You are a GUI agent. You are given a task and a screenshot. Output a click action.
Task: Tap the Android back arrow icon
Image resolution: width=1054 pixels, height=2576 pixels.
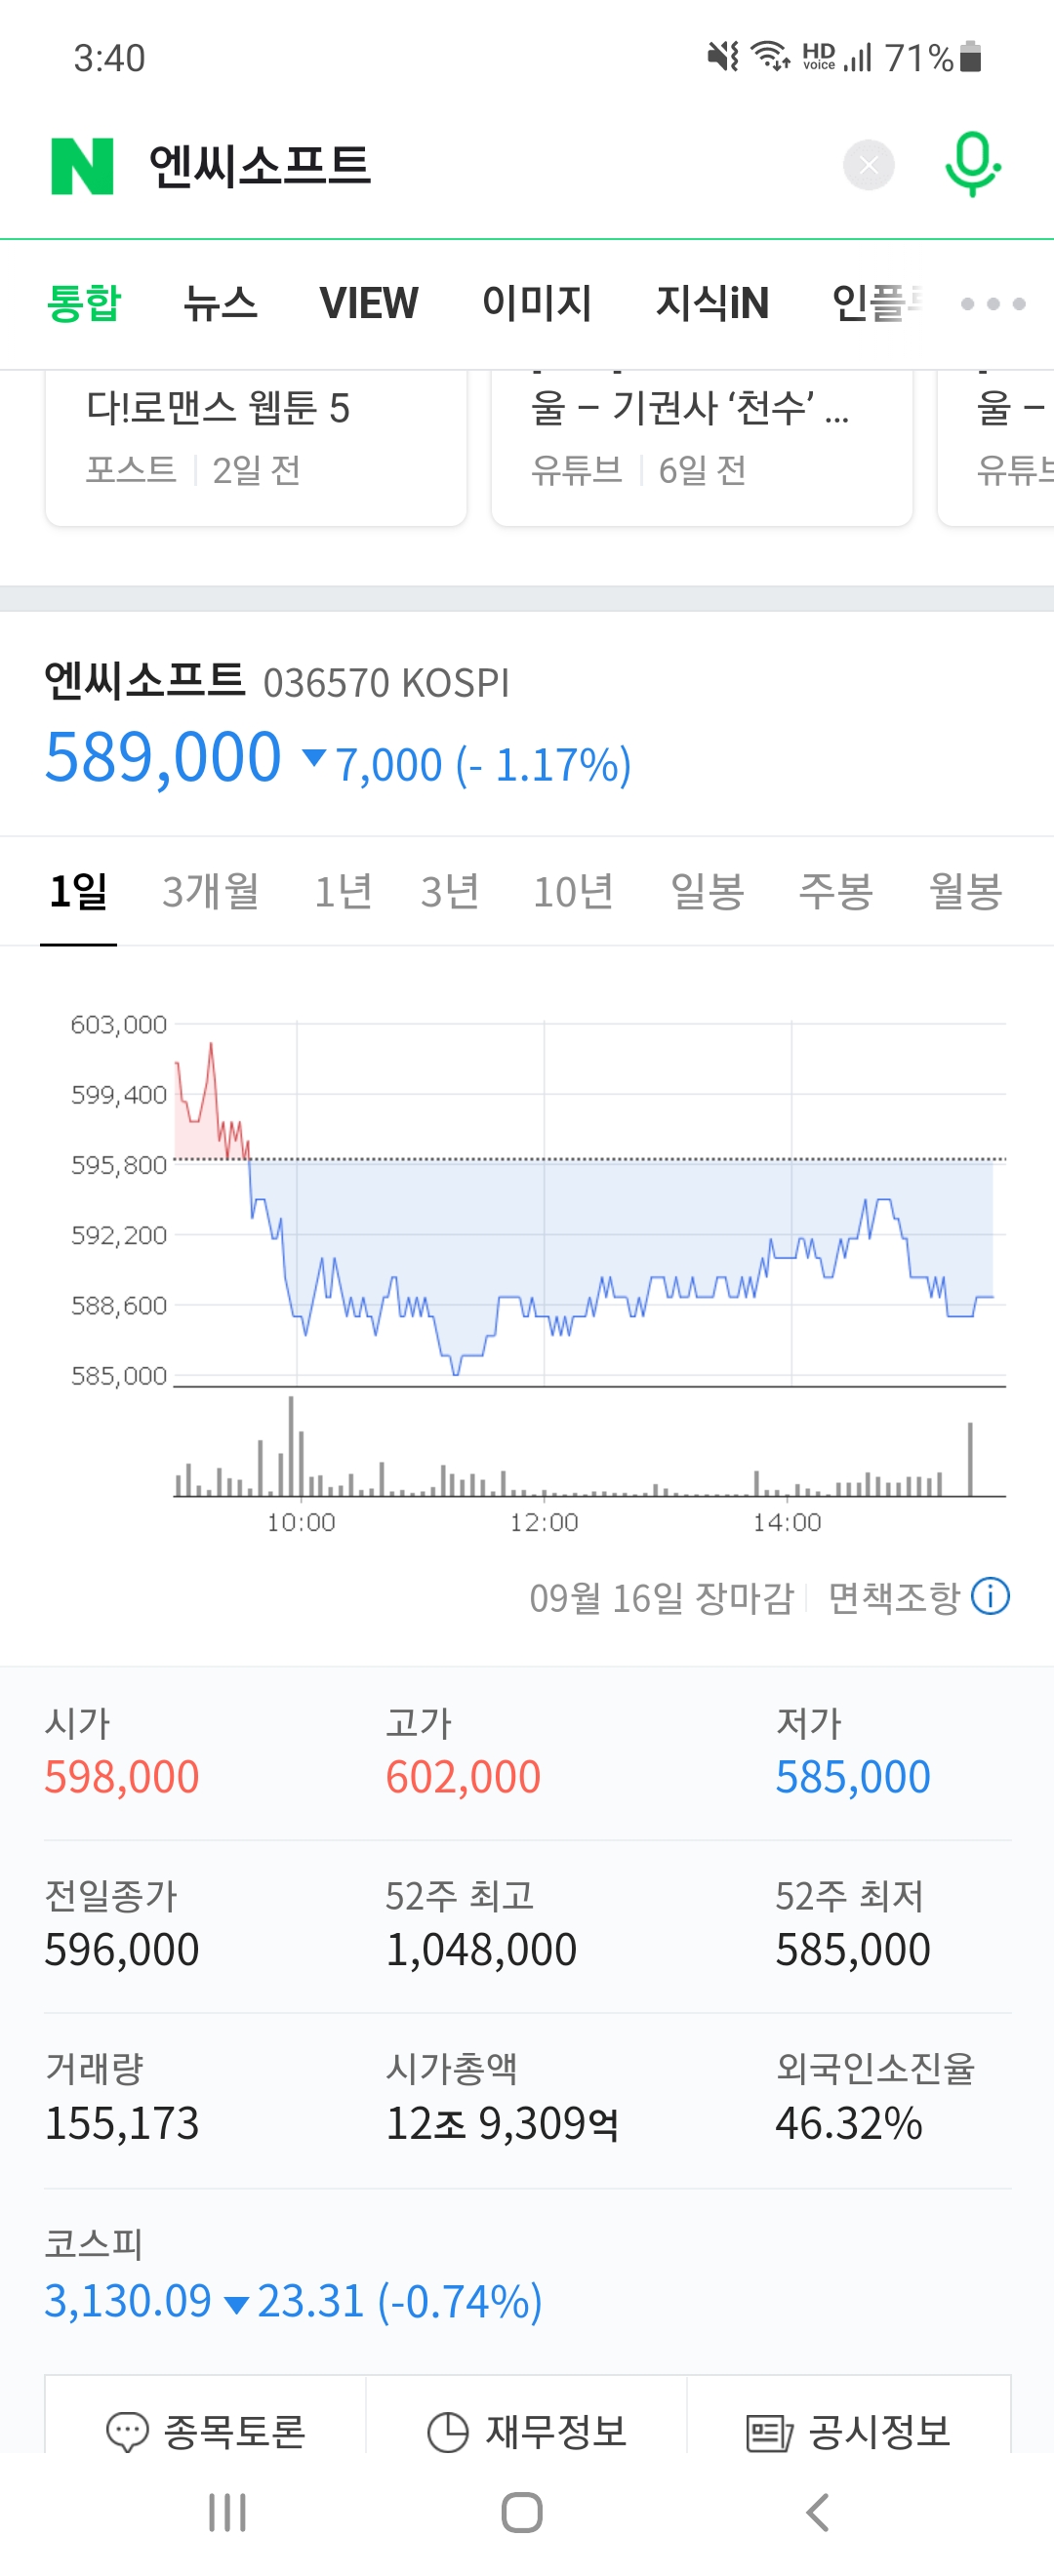(x=817, y=2512)
